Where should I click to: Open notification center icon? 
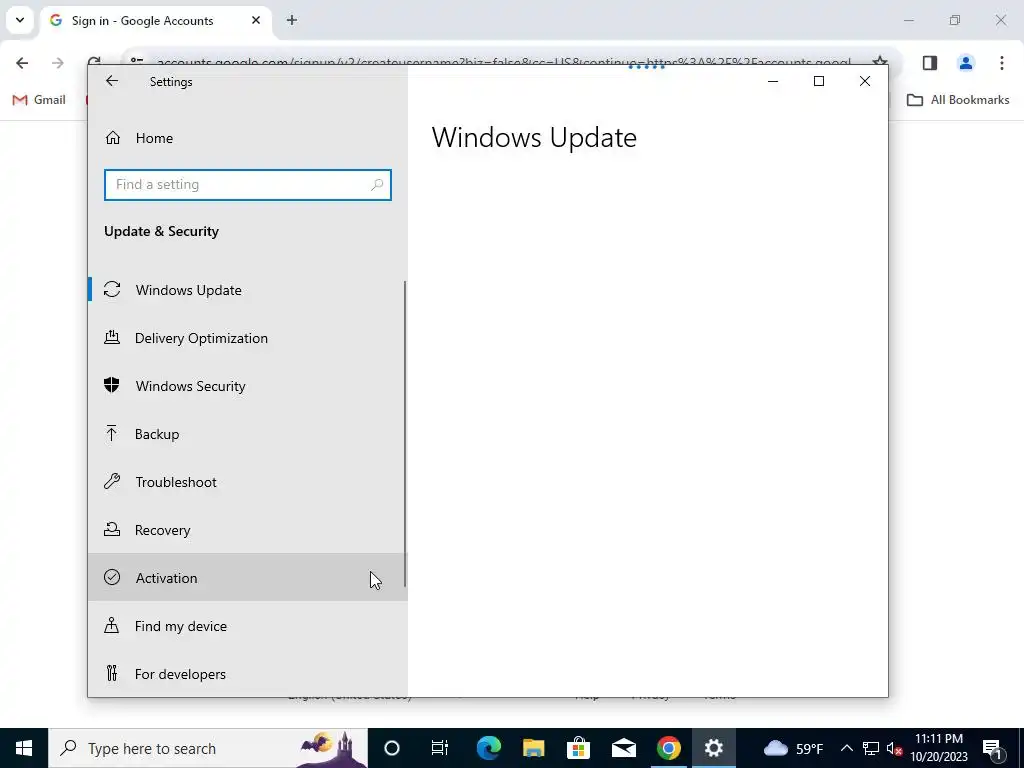tap(993, 748)
